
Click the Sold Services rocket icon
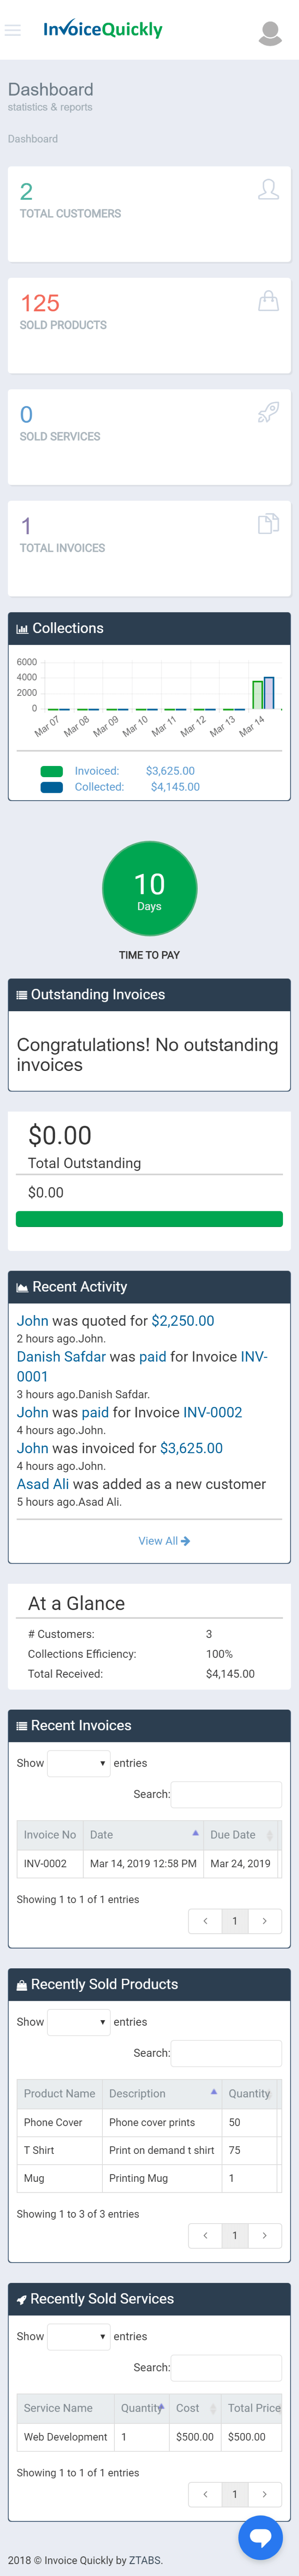[268, 412]
